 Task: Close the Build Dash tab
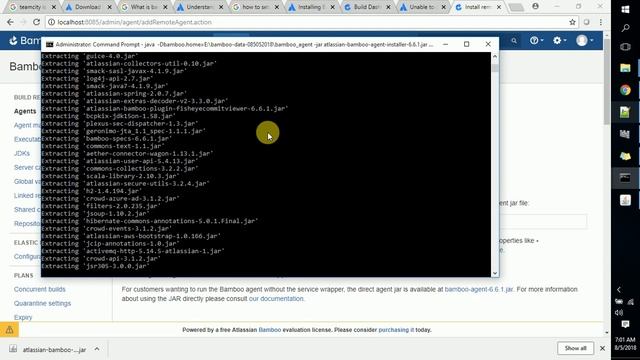[388, 7]
